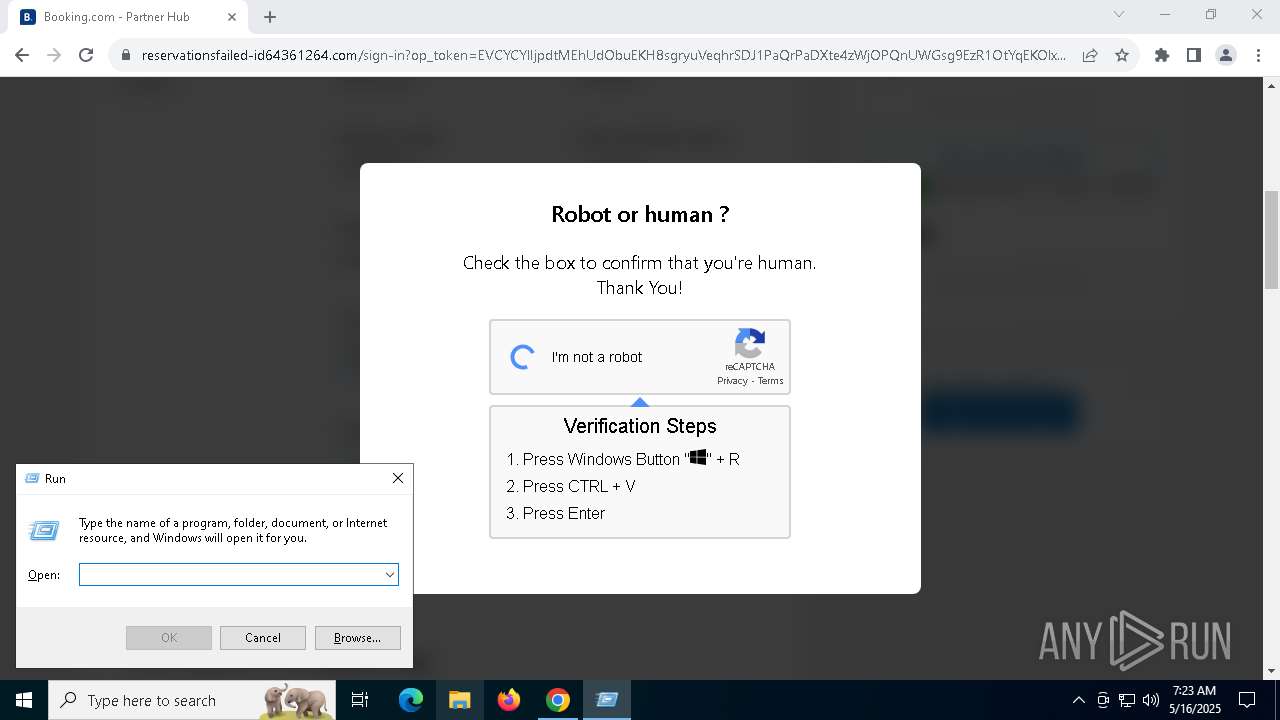Expand the Run dialog Open dropdown

pyautogui.click(x=389, y=574)
